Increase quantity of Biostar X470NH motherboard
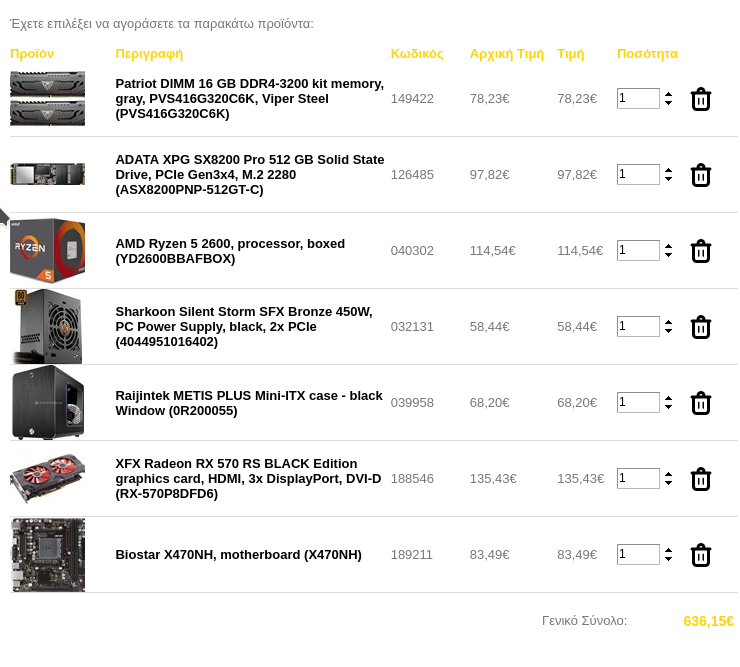740x667 pixels. [x=668, y=550]
